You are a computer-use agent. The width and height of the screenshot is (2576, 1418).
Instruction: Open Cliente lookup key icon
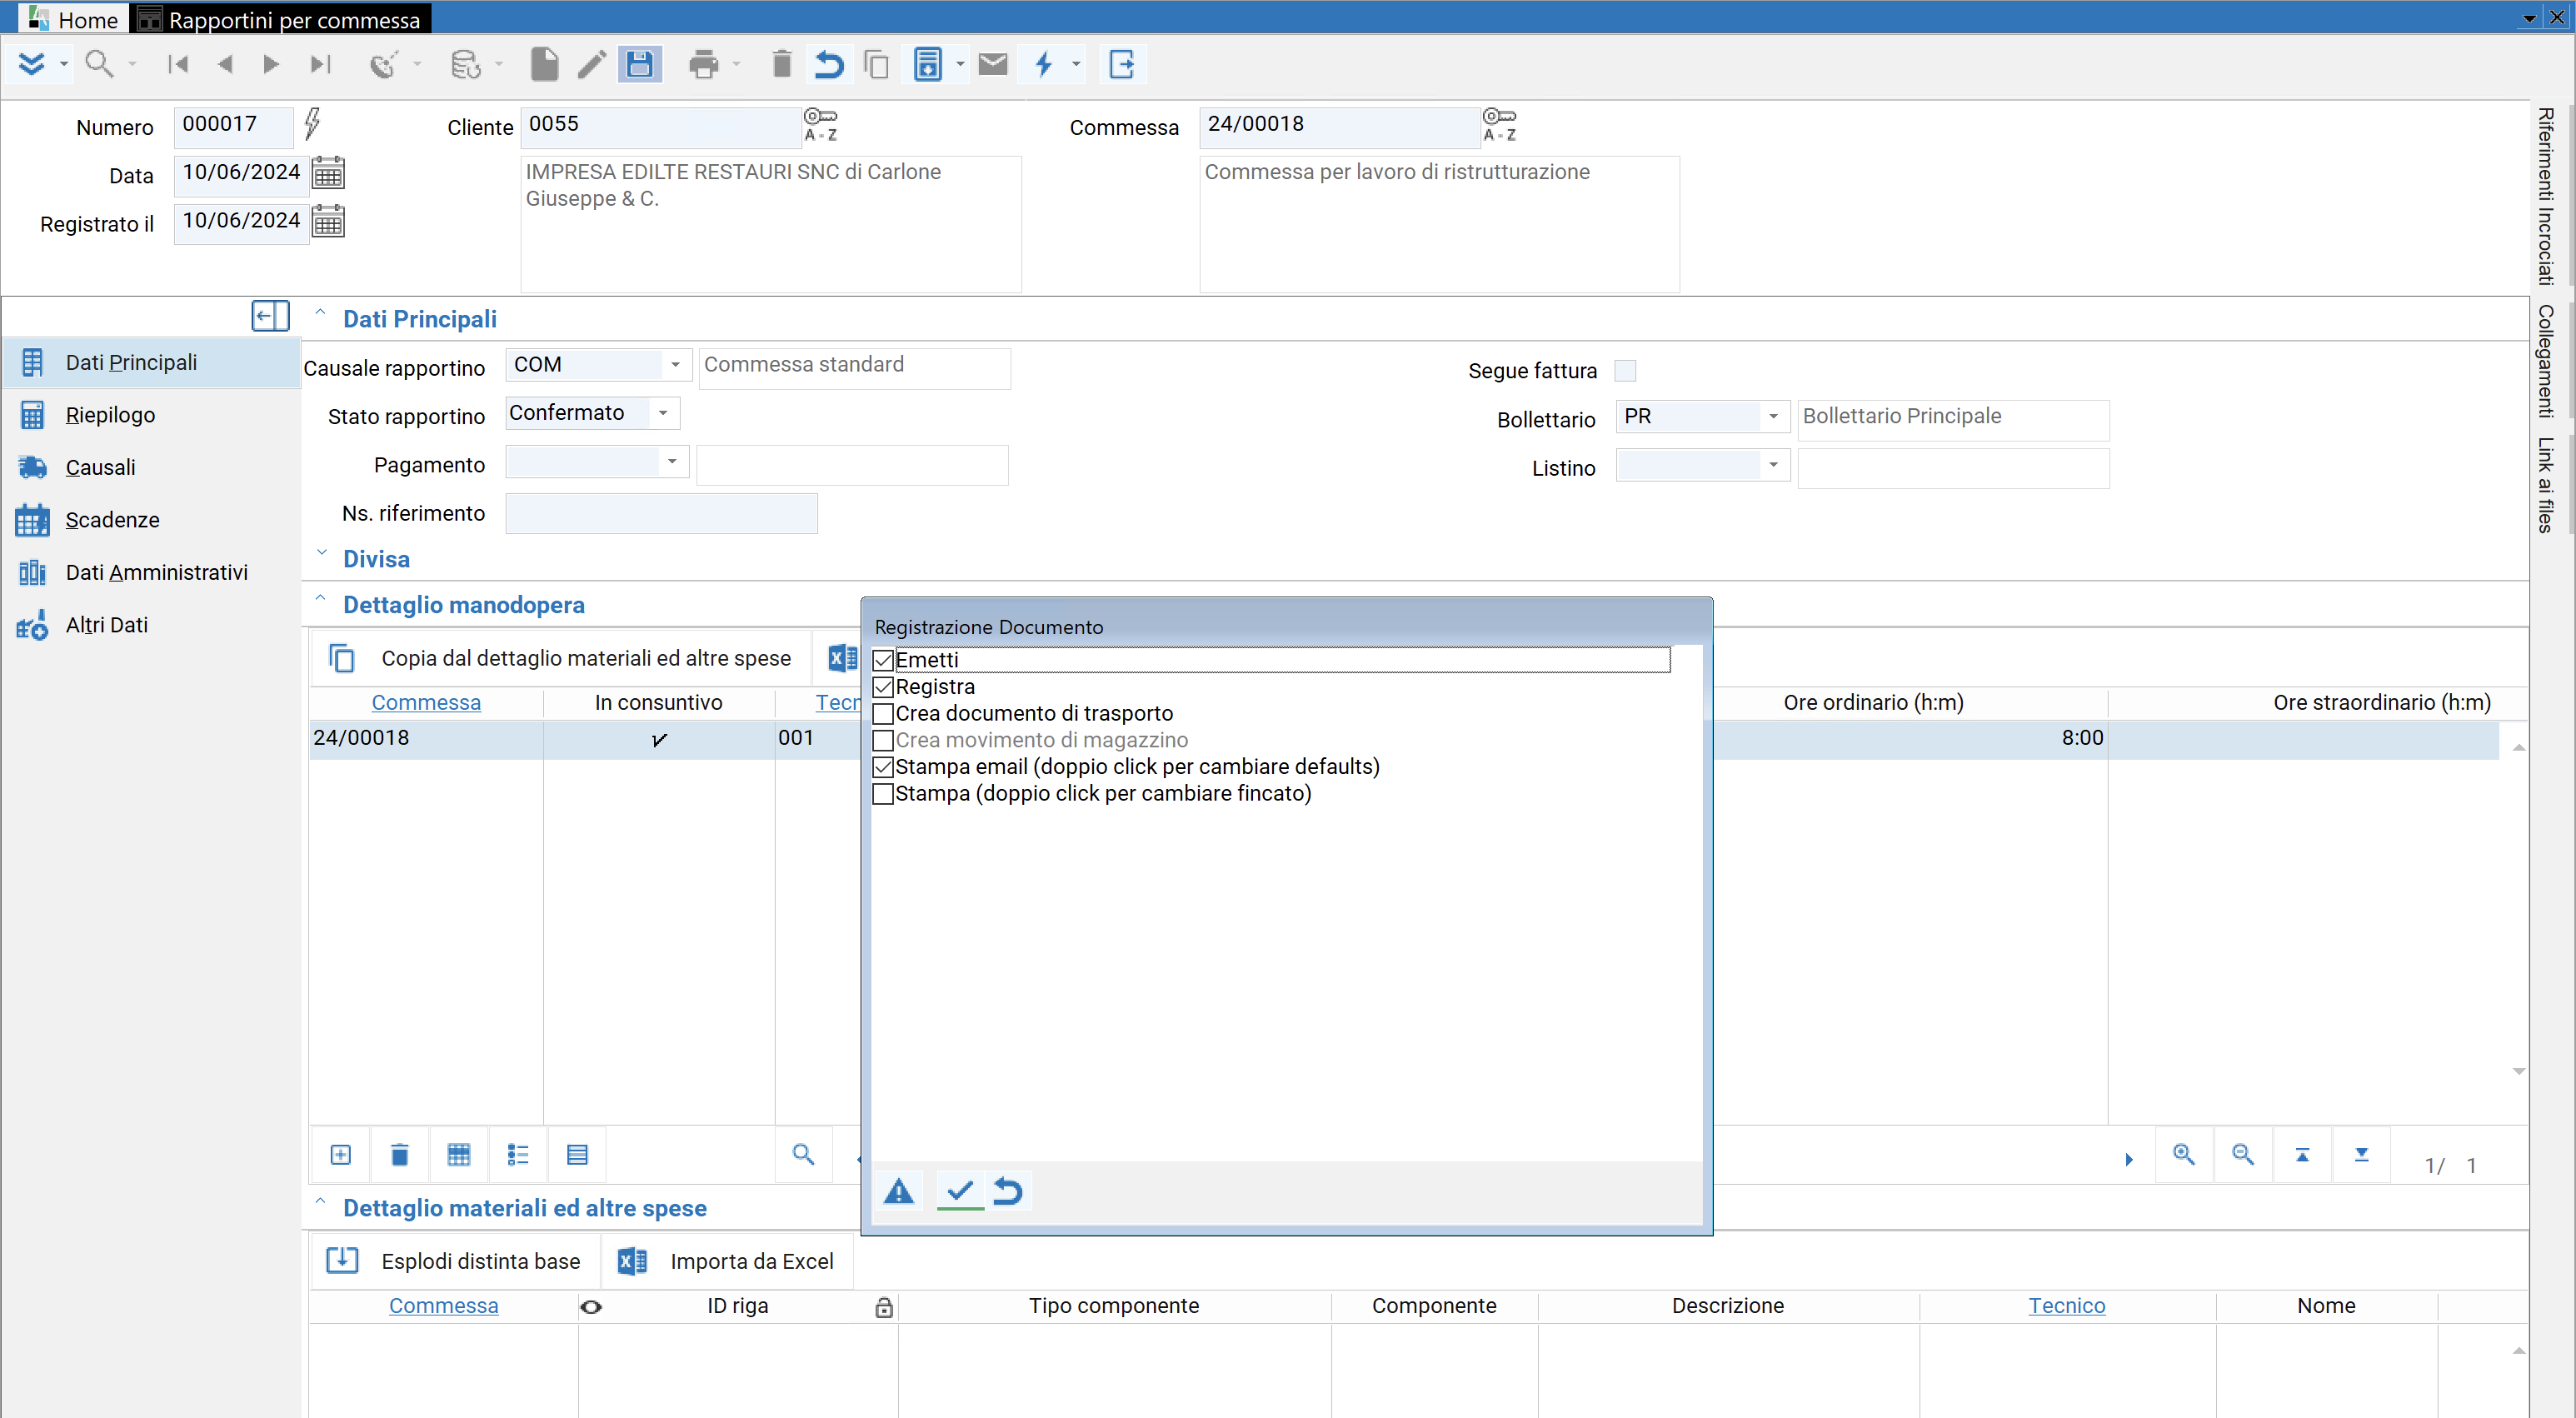821,125
